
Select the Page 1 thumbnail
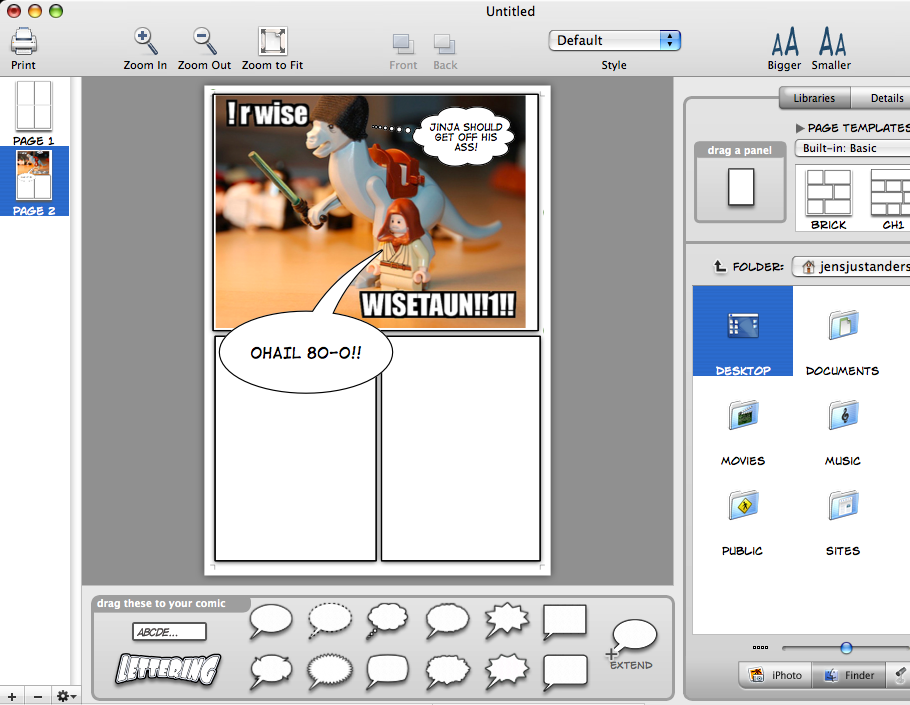click(34, 106)
